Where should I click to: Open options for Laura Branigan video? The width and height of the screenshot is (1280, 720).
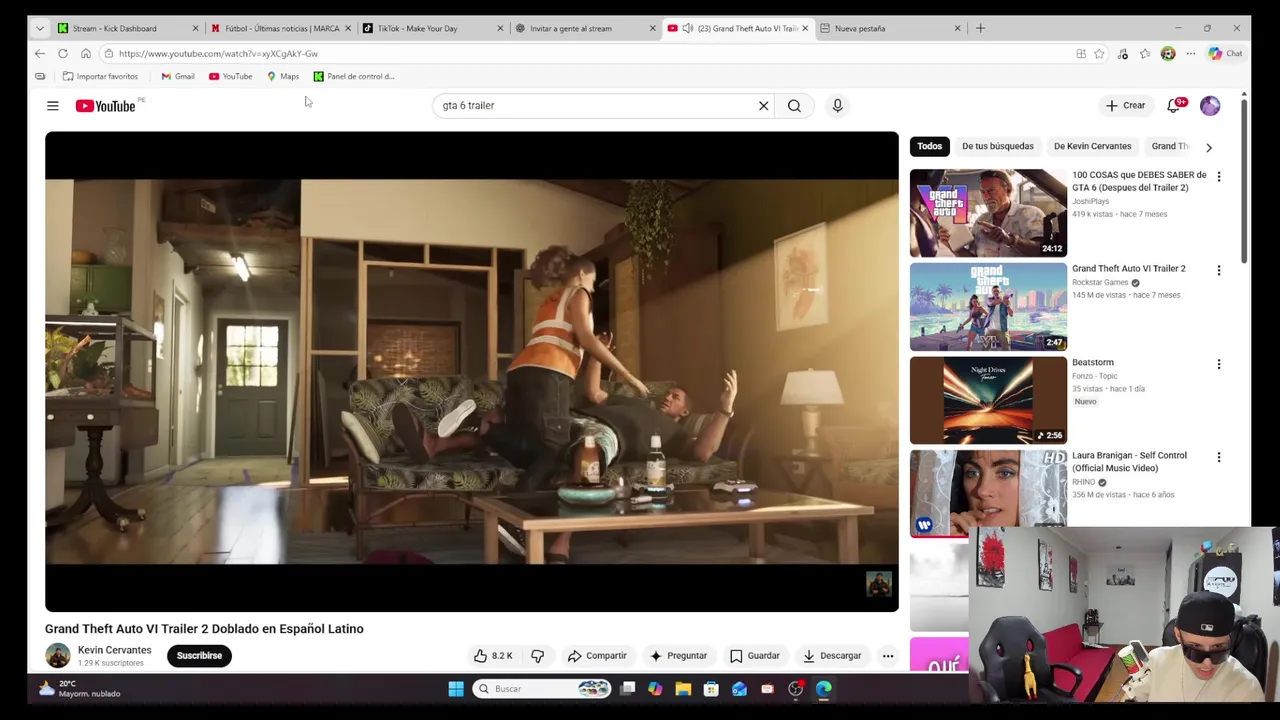pyautogui.click(x=1218, y=457)
